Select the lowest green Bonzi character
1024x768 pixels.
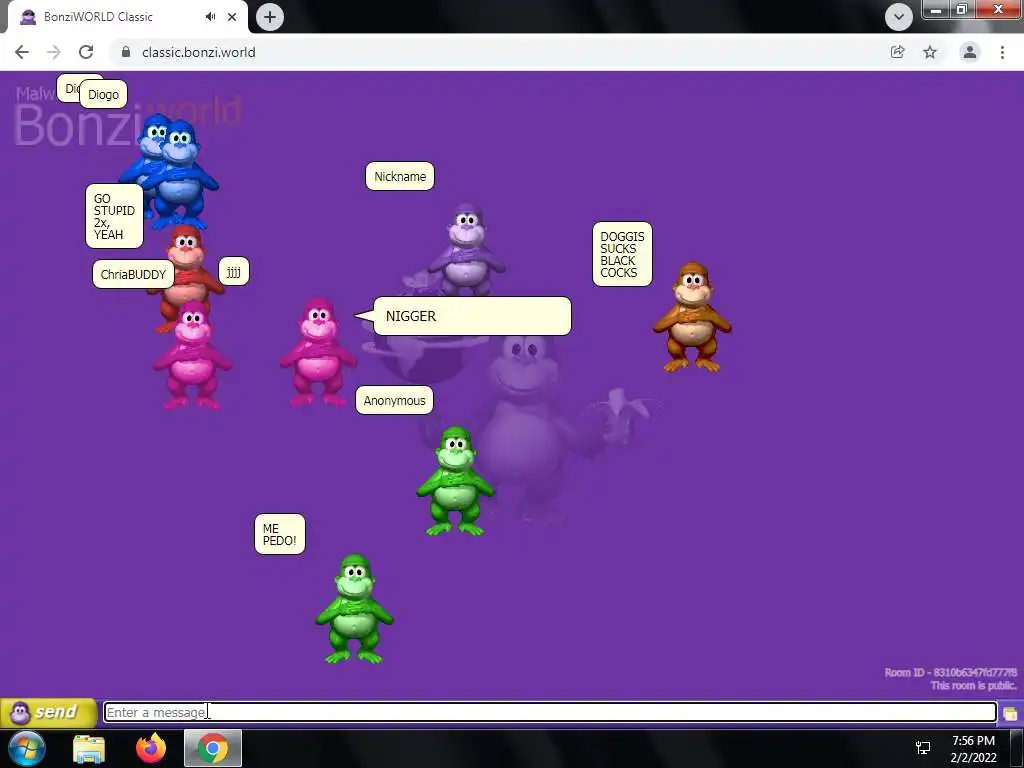[354, 609]
